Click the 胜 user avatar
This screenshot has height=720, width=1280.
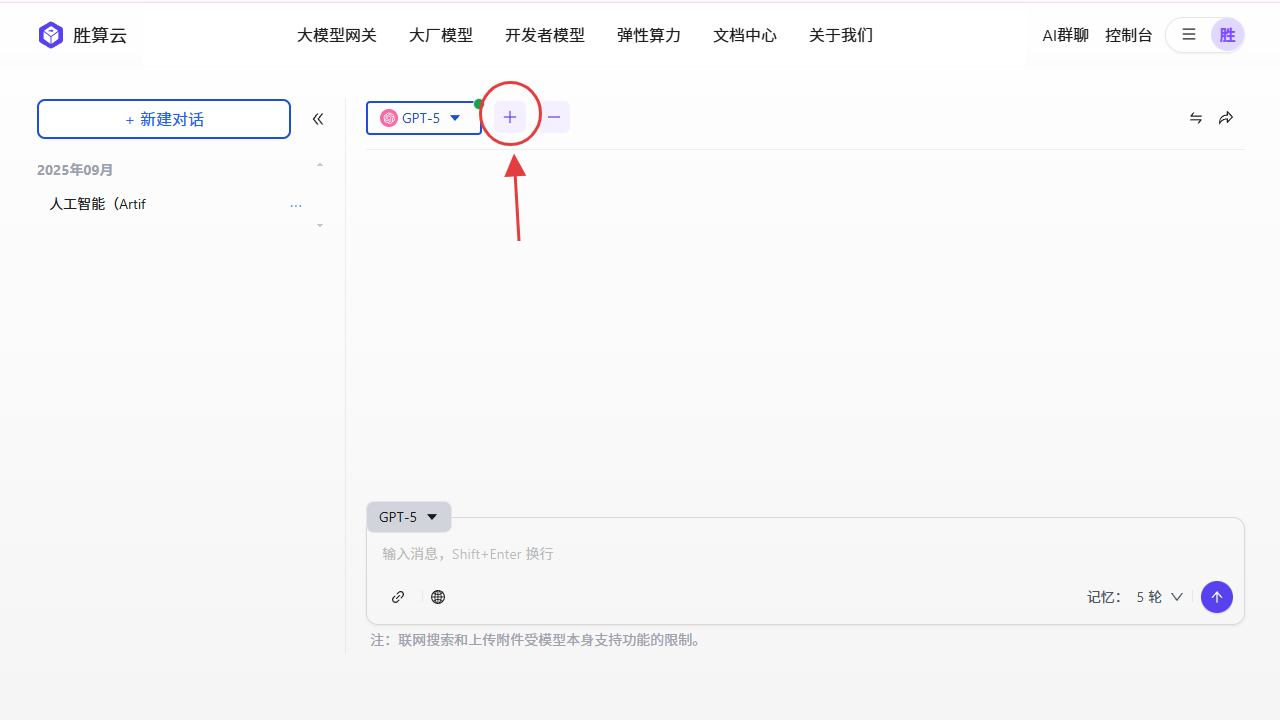pyautogui.click(x=1227, y=35)
